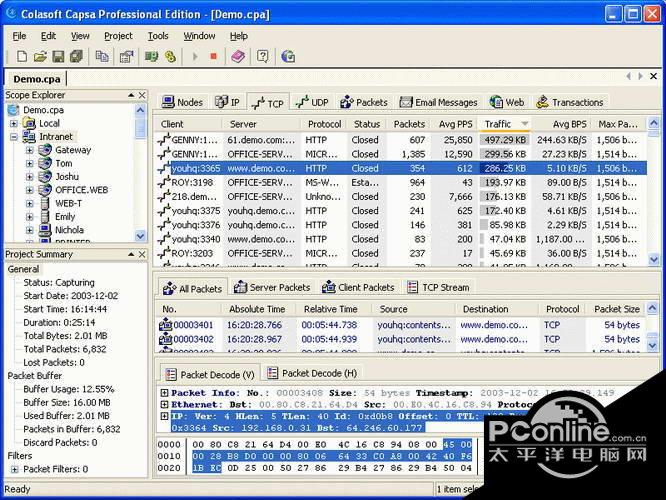Screen dimensions: 666x500
Task: Select packet number 00003401 row
Action: tap(400, 325)
